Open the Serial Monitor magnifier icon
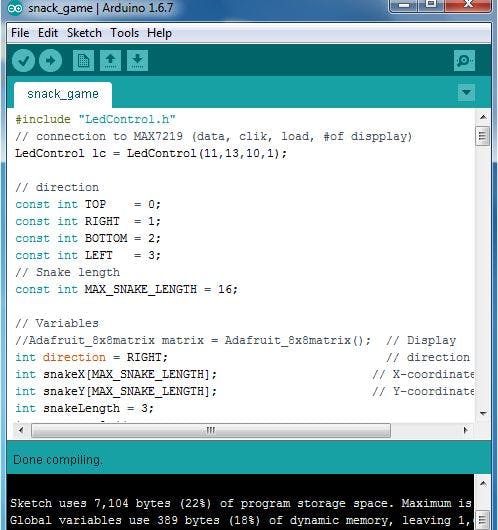 coord(464,61)
